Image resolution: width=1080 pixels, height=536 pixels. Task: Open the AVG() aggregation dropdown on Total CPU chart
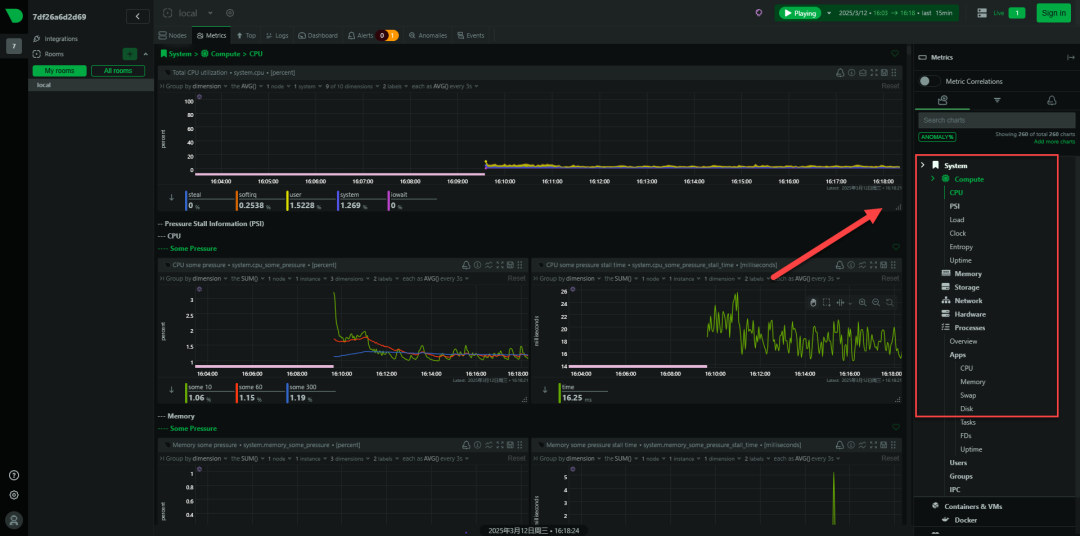(x=247, y=86)
